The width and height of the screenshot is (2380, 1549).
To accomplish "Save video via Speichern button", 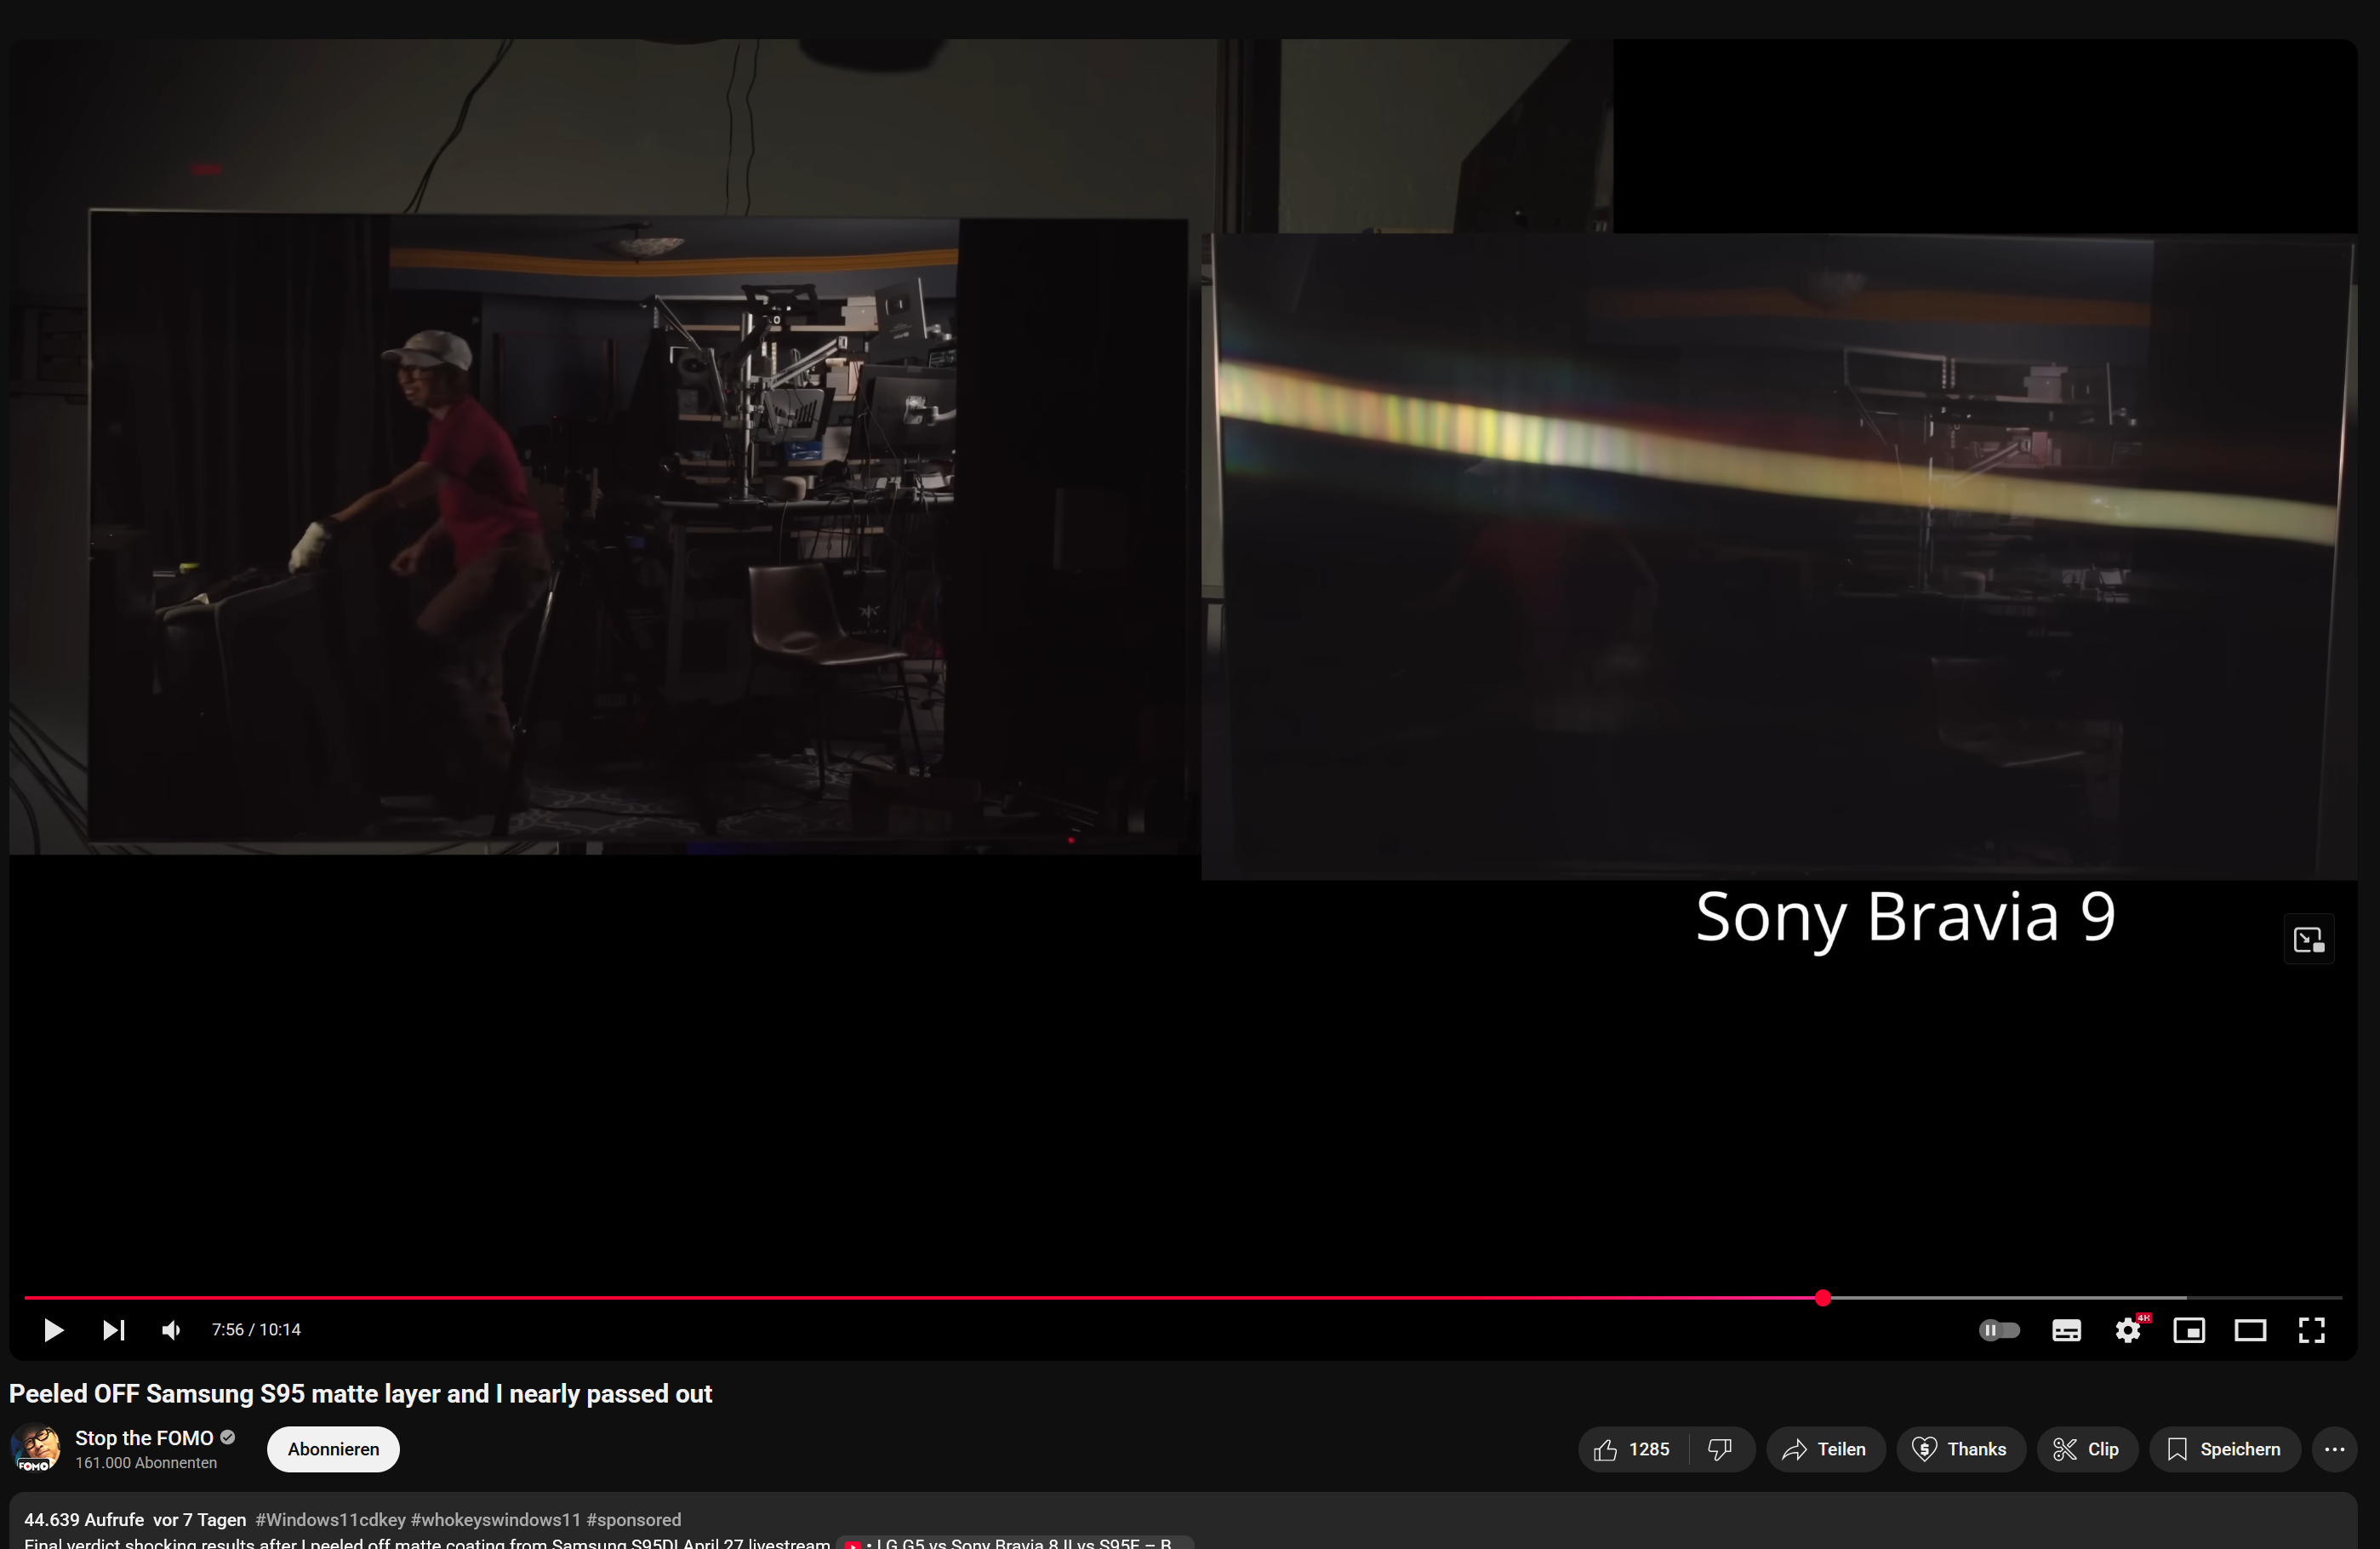I will click(x=2224, y=1449).
